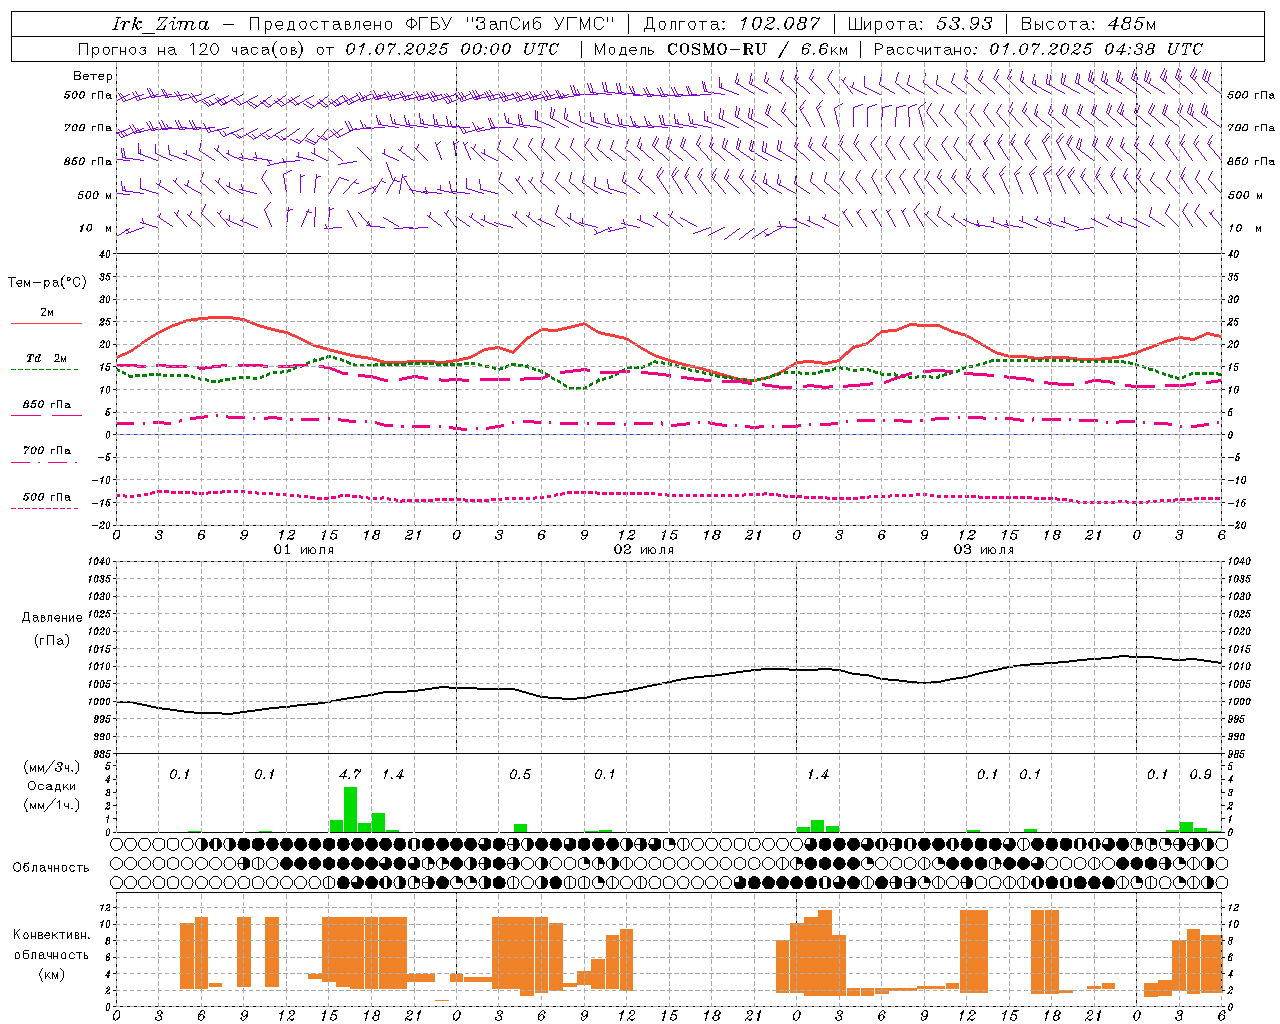Image resolution: width=1280 pixels, height=1024 pixels.
Task: Click the 0.5 precipitation total
Action: [x=520, y=775]
